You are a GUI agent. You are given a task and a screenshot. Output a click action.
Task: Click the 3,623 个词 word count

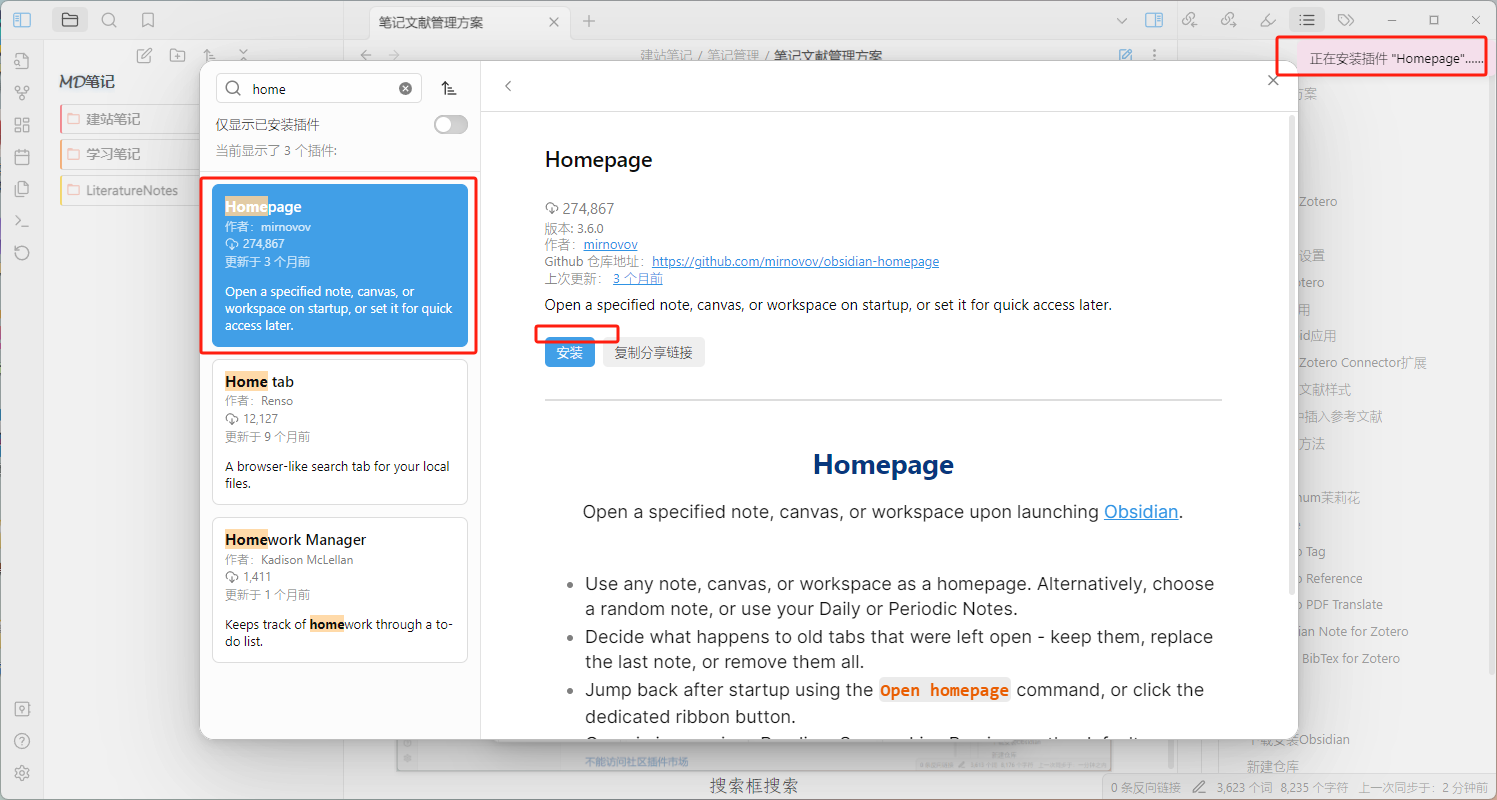click(x=1244, y=787)
